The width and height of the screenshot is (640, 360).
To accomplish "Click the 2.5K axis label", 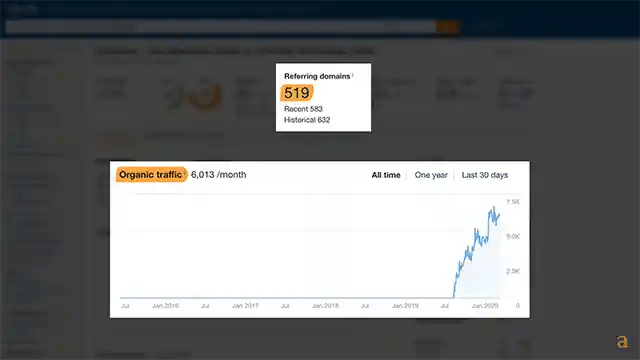I will (513, 271).
